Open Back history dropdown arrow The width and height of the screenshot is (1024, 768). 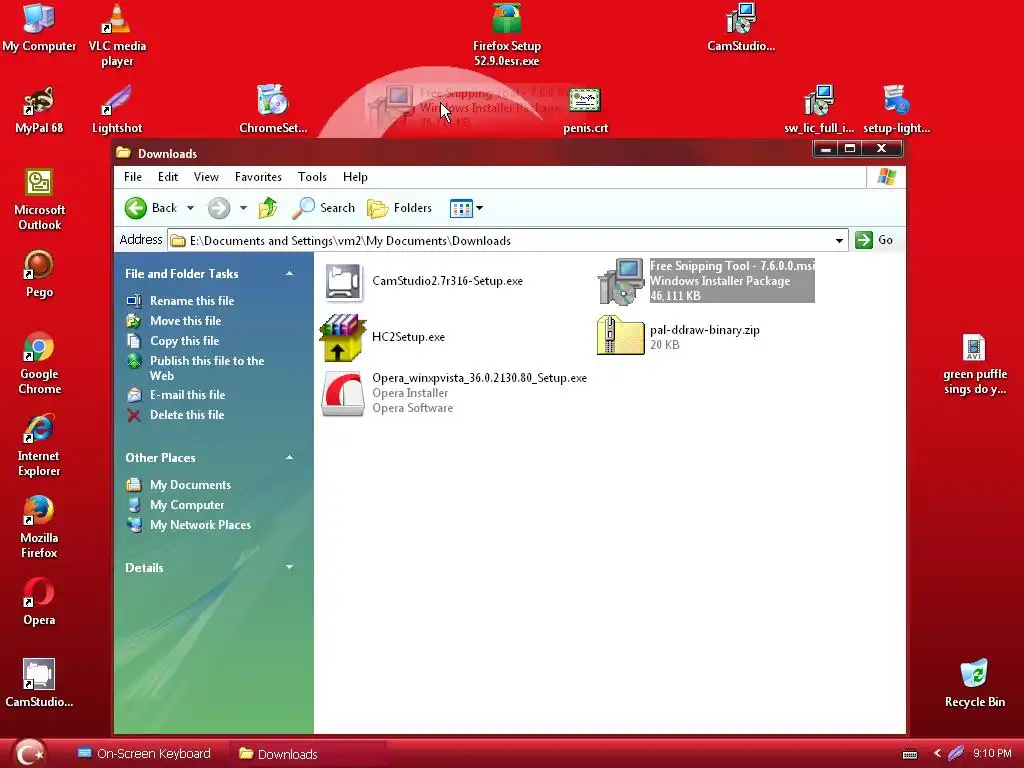pos(190,208)
